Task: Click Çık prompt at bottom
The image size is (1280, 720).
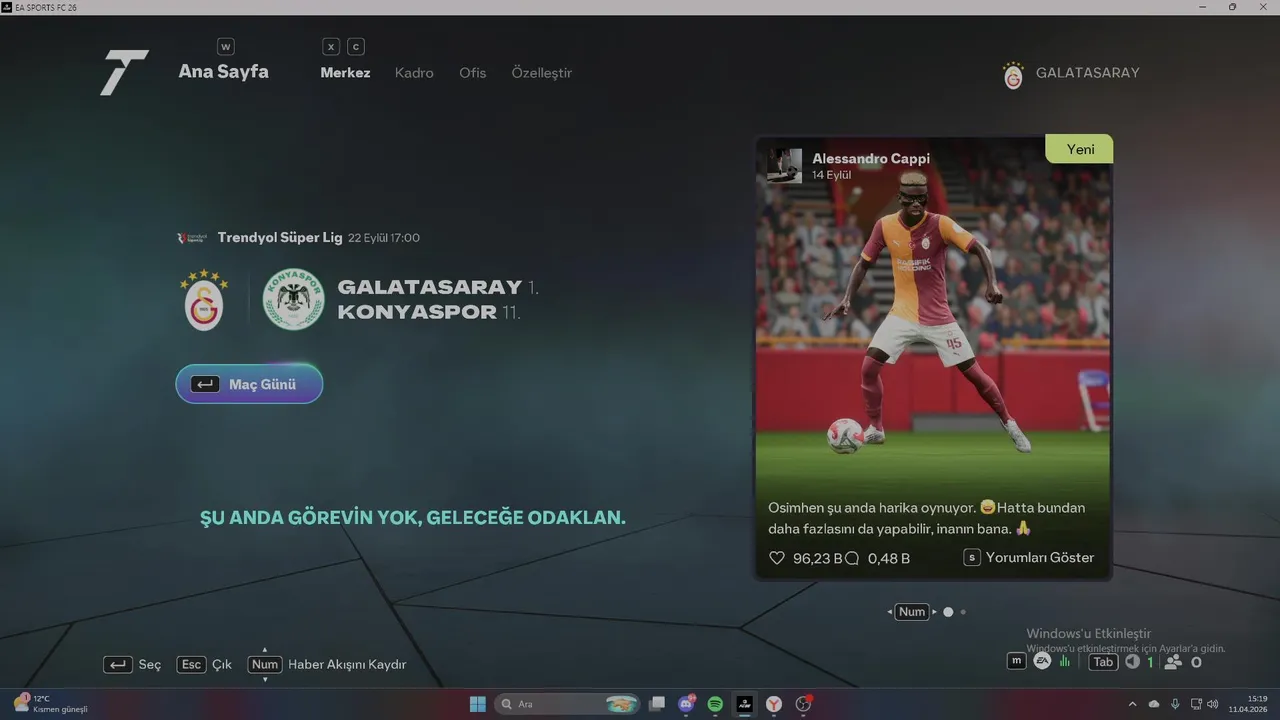Action: pyautogui.click(x=222, y=664)
